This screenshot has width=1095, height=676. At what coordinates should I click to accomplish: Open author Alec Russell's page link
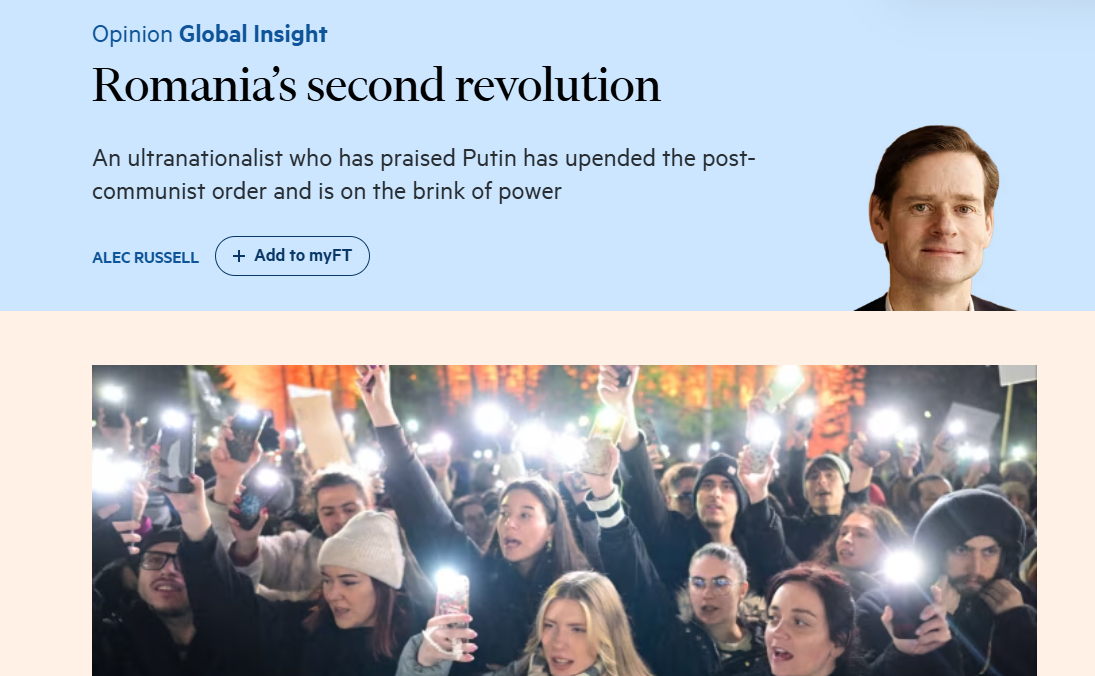(145, 257)
